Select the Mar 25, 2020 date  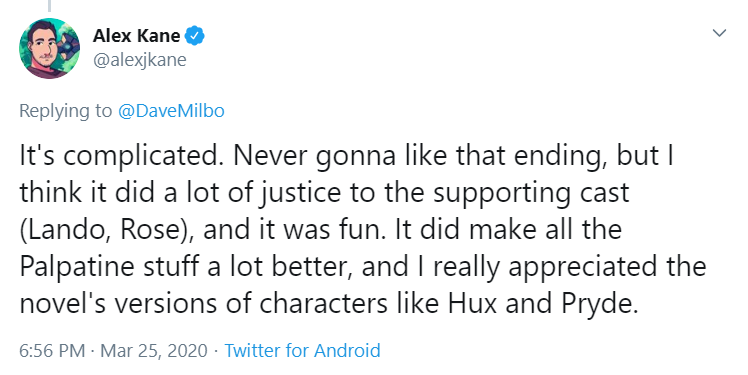(154, 351)
